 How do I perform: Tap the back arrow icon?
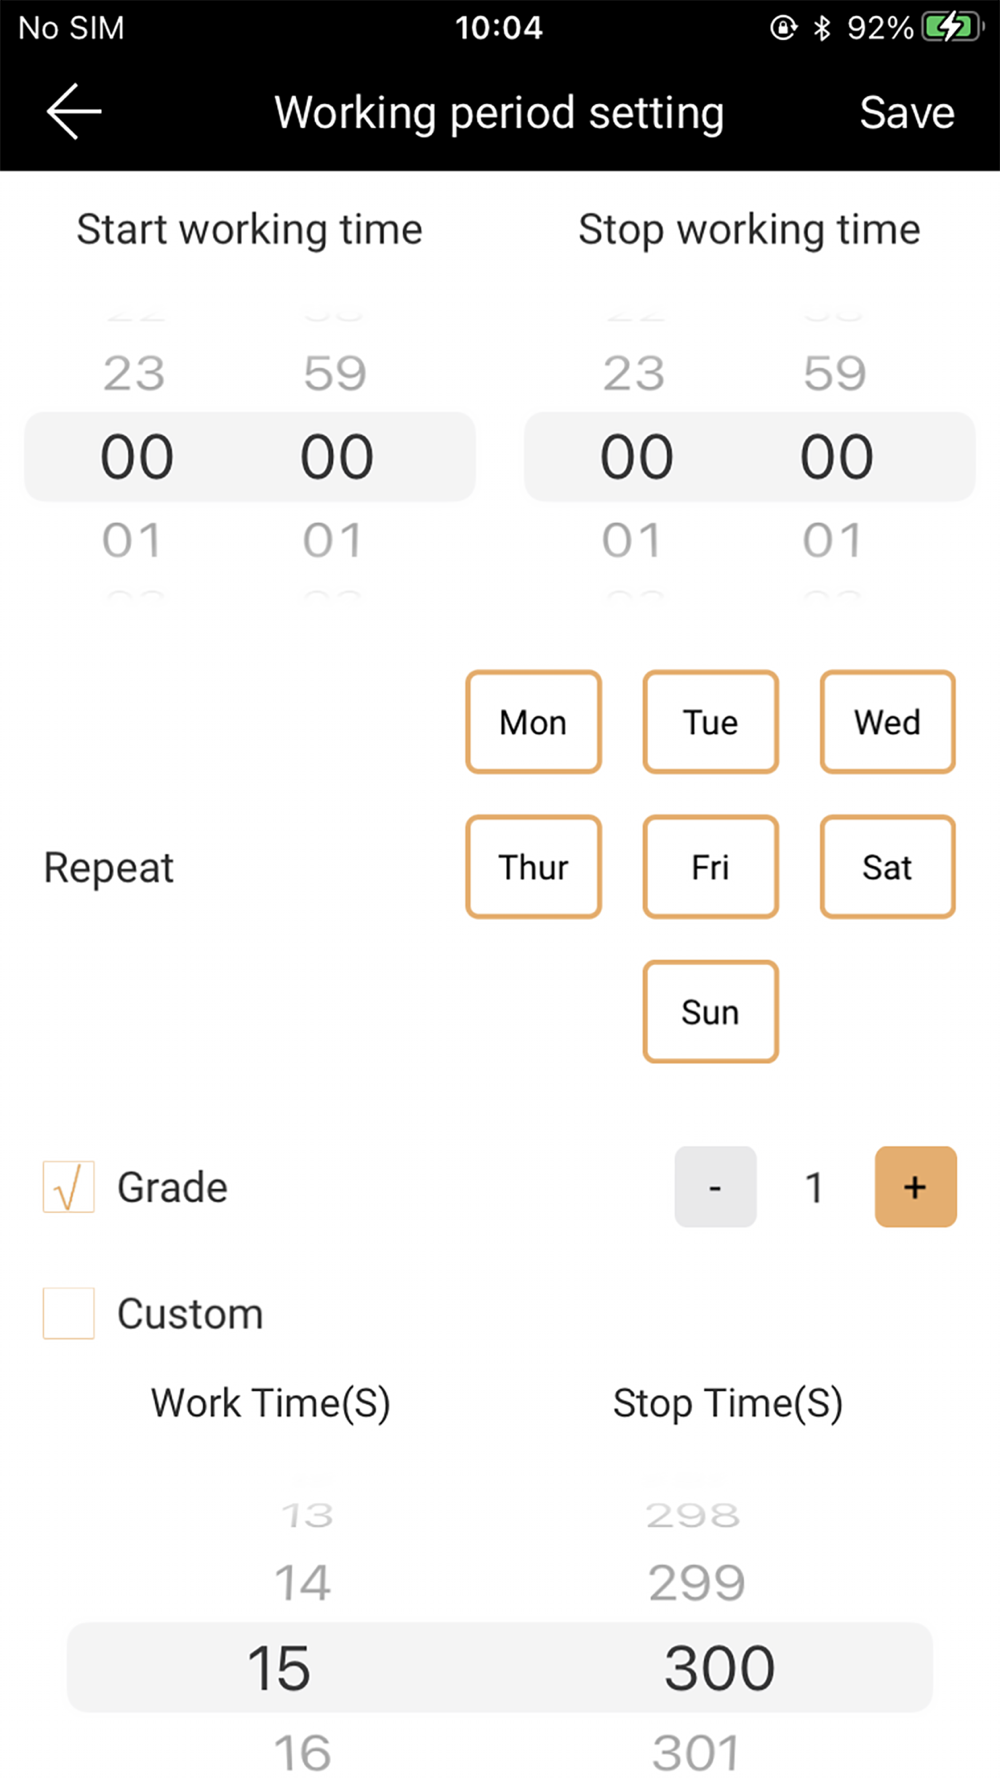(74, 111)
